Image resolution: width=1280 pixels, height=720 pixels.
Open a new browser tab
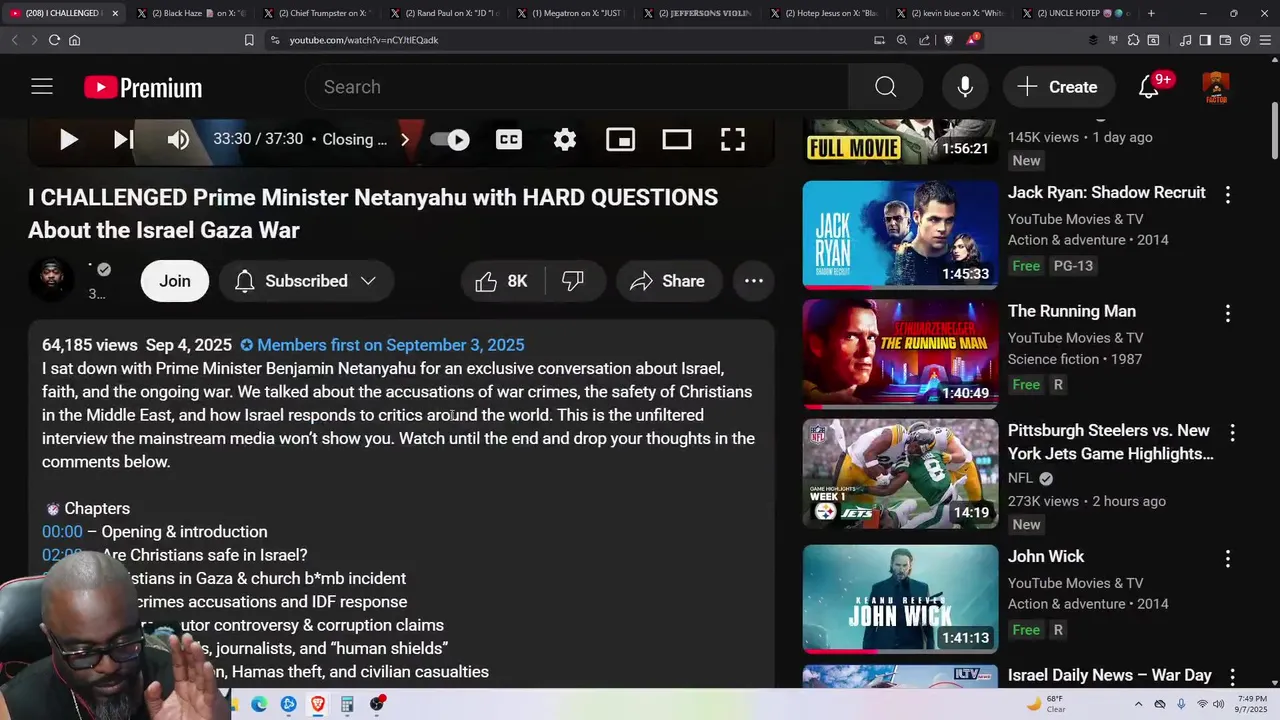[1151, 13]
